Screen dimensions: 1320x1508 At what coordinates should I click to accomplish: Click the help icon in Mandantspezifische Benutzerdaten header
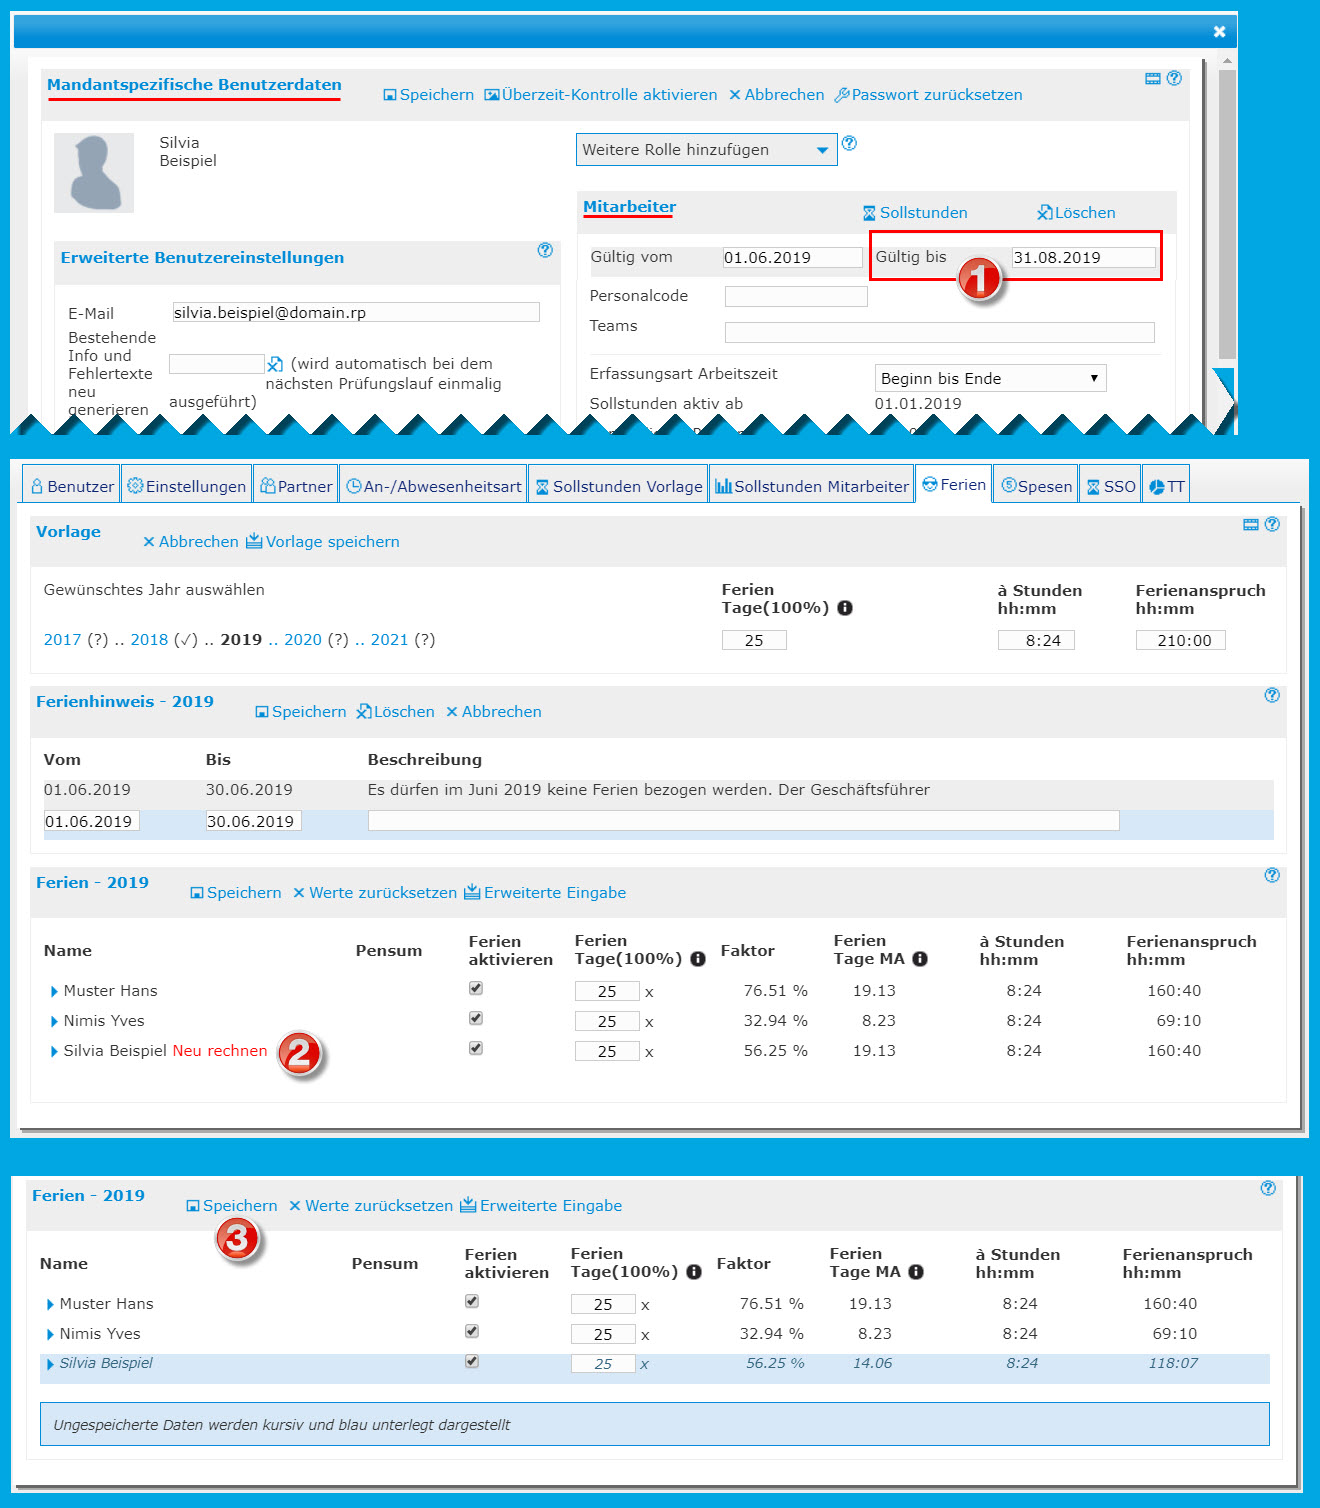click(x=1175, y=78)
